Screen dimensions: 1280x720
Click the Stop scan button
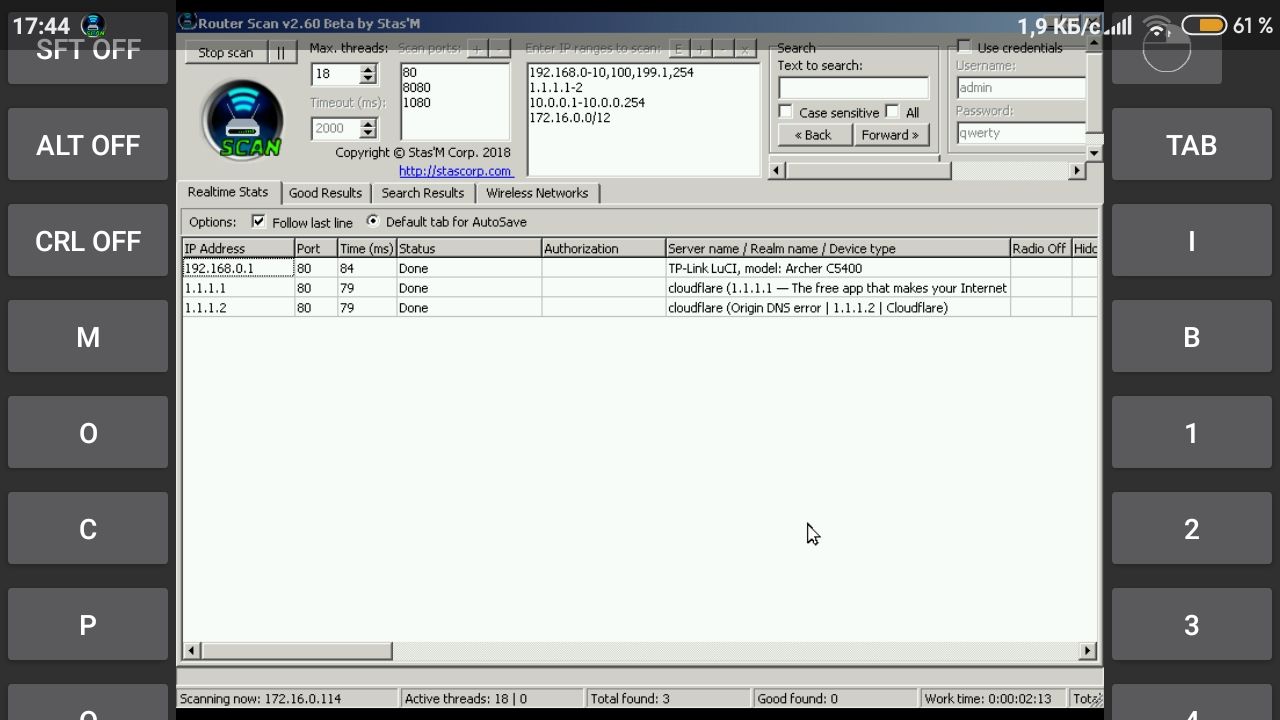(x=226, y=53)
